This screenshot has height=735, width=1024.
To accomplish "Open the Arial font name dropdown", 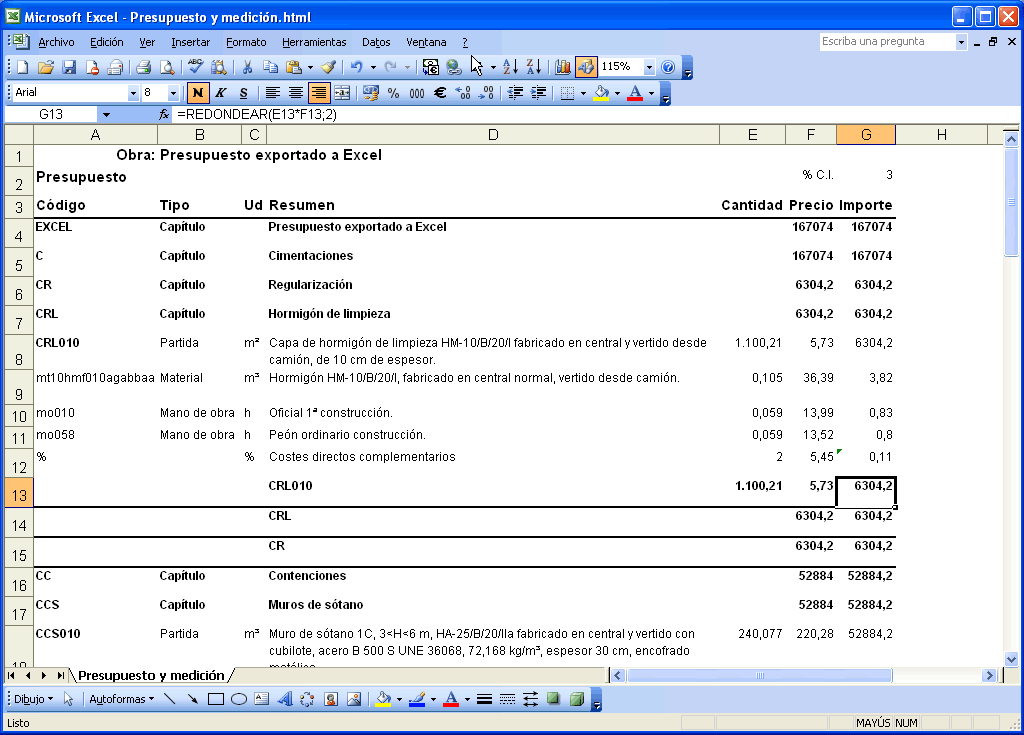I will click(133, 93).
